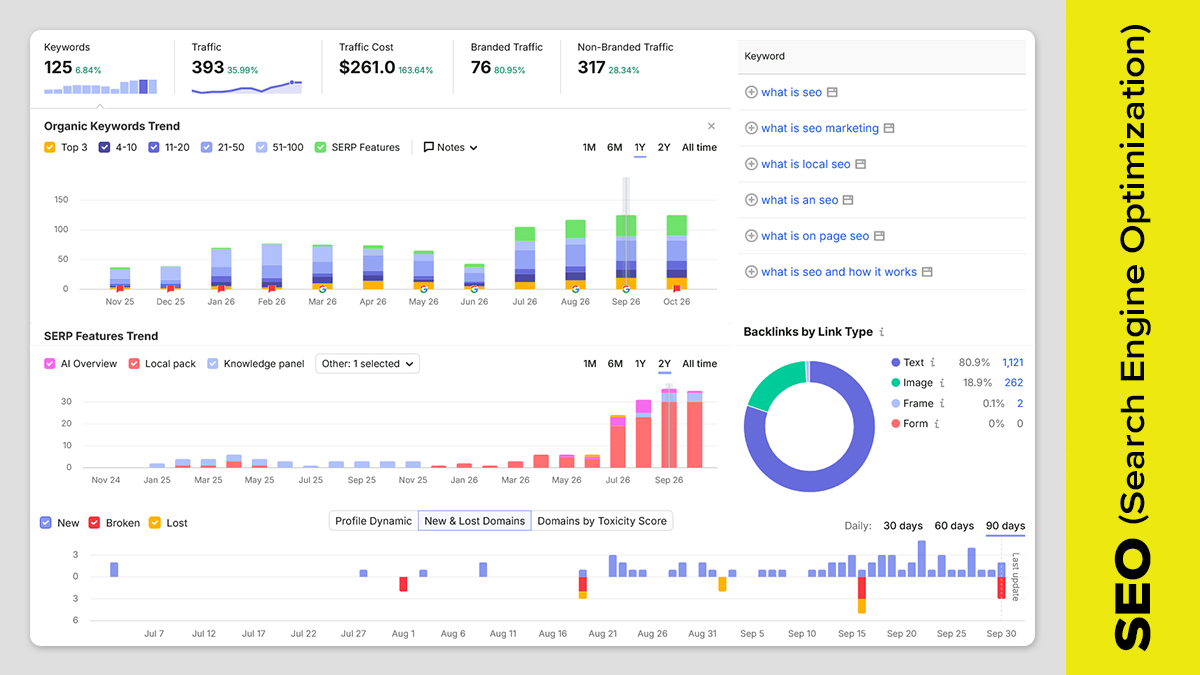Toggle the SERP Features checkbox

point(320,147)
